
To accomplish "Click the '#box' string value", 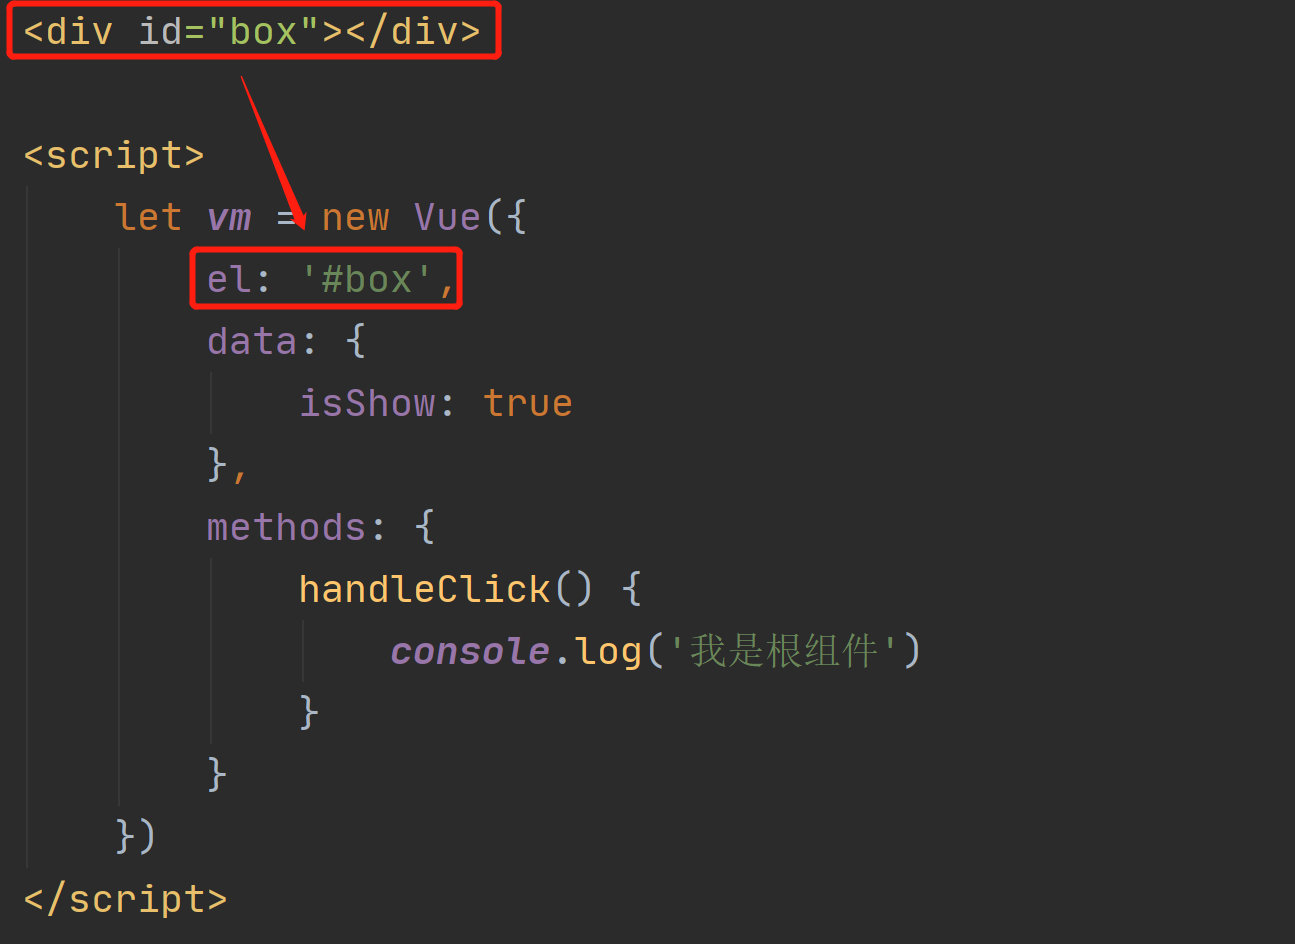I will pos(366,280).
